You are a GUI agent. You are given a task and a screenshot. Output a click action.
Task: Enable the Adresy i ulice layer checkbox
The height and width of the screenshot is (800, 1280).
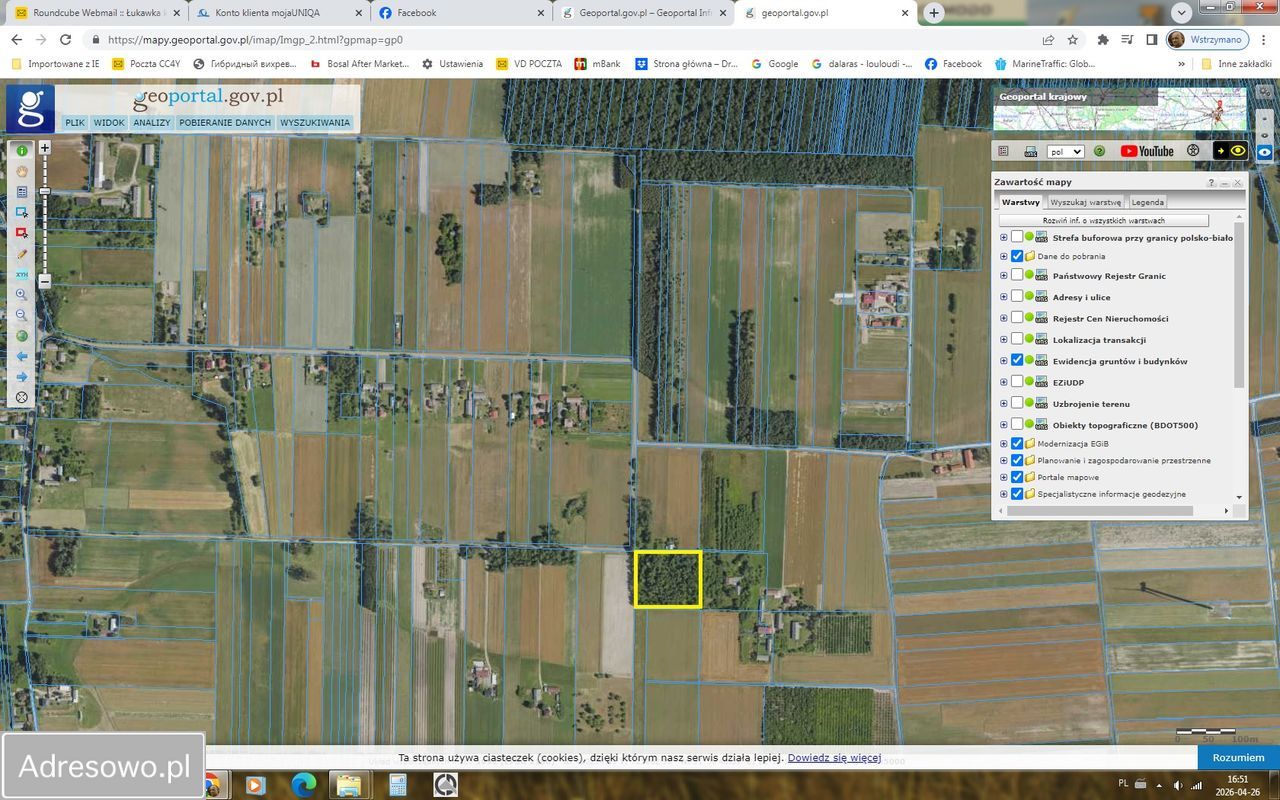pos(1017,297)
